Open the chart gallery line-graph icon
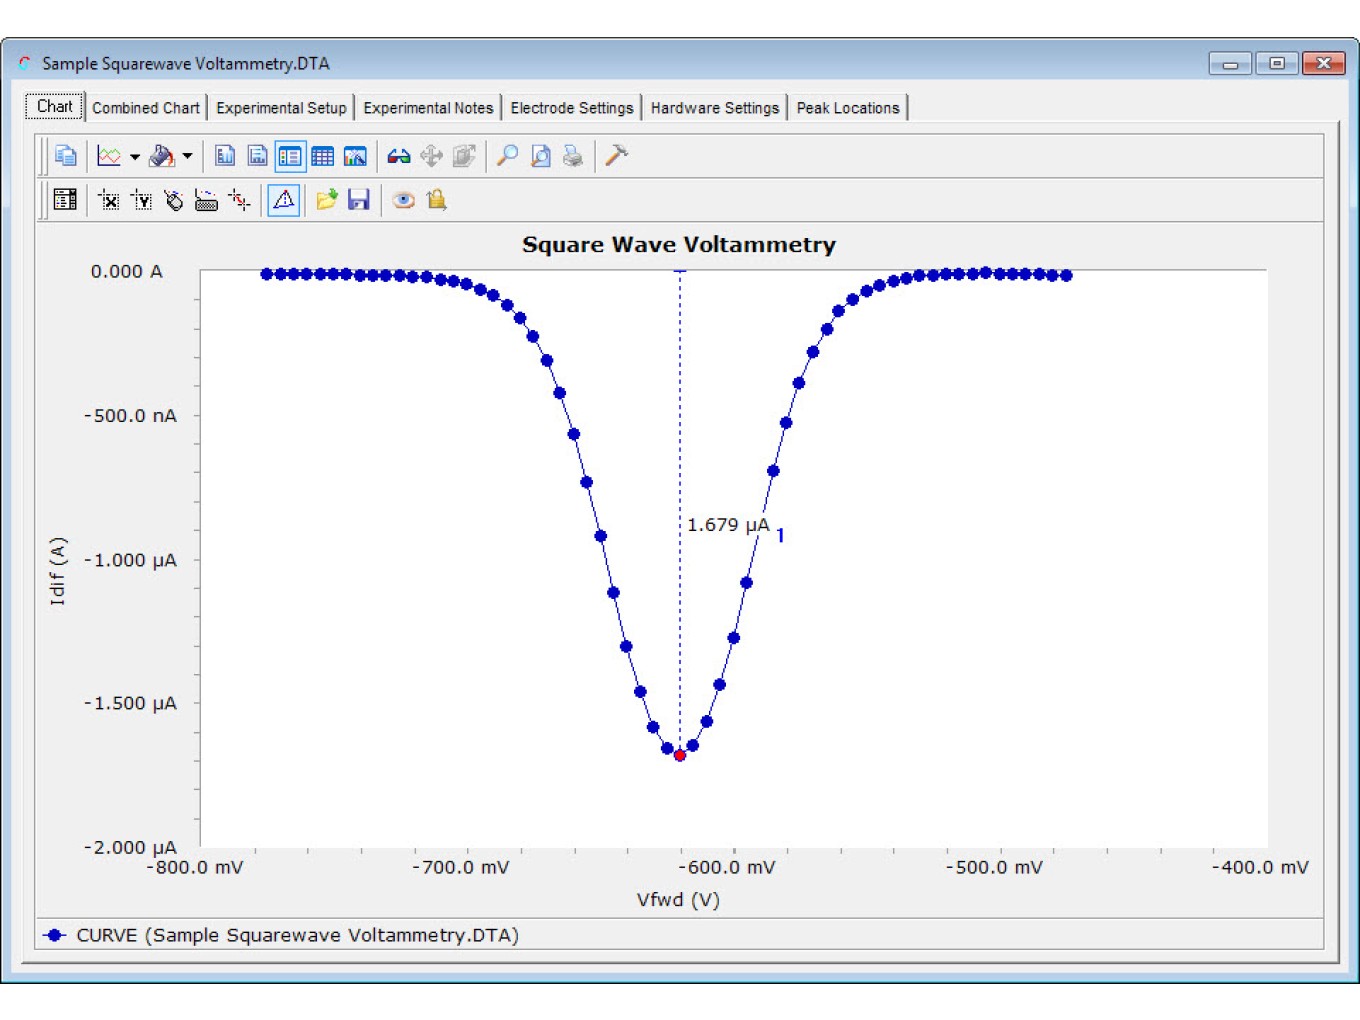Image resolution: width=1360 pixels, height=1020 pixels. pos(109,156)
